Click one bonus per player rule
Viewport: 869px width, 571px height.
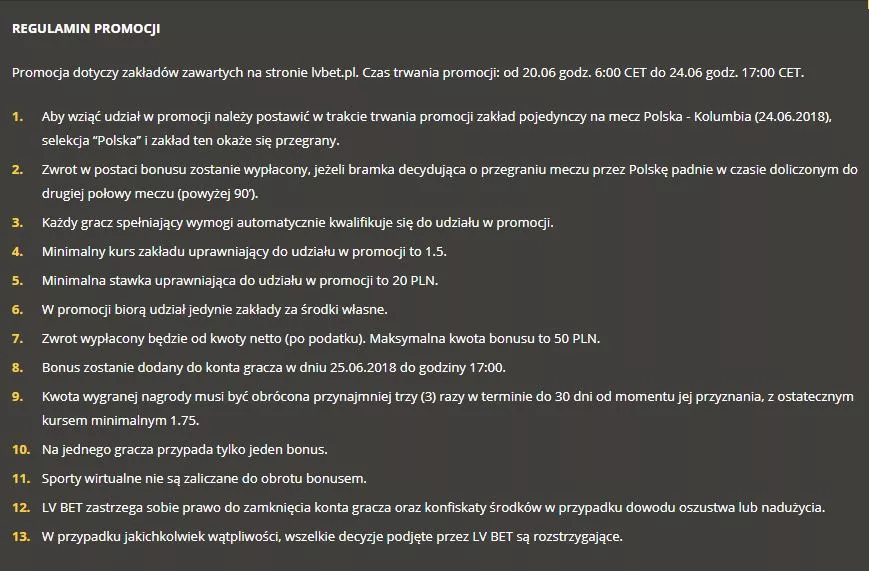click(185, 450)
